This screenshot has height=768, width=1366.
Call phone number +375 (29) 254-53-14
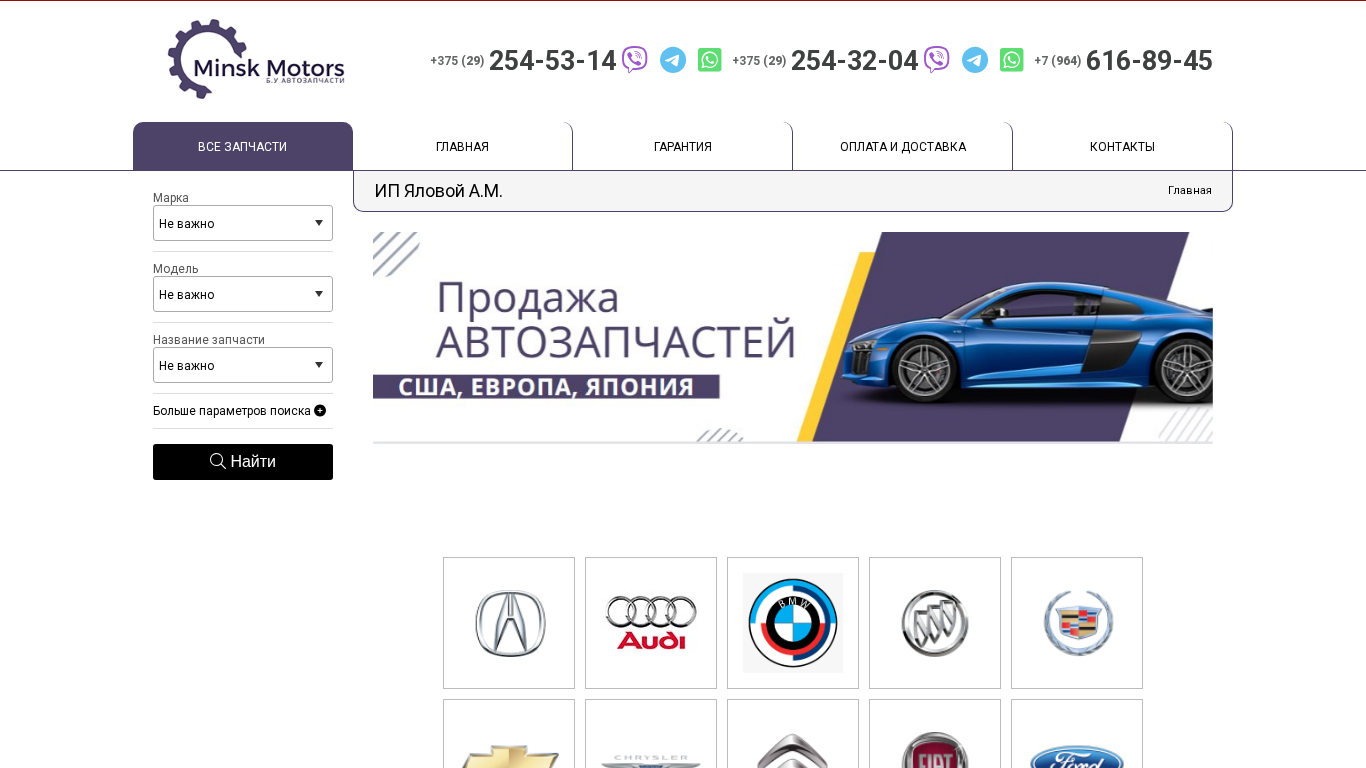tap(523, 60)
